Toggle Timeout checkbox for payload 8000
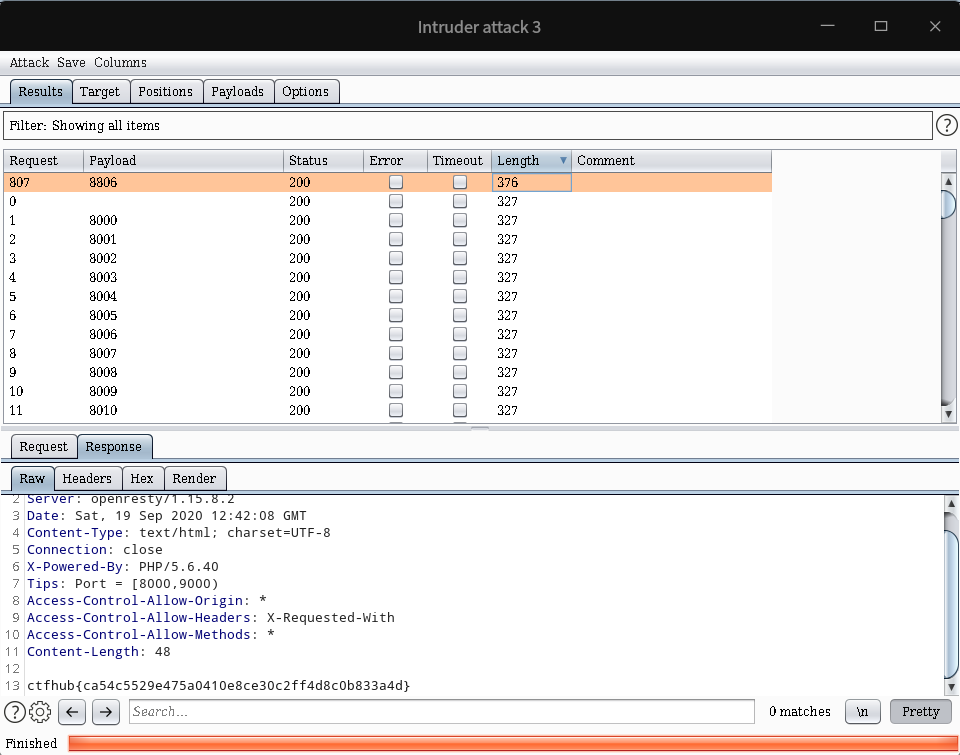 point(460,220)
